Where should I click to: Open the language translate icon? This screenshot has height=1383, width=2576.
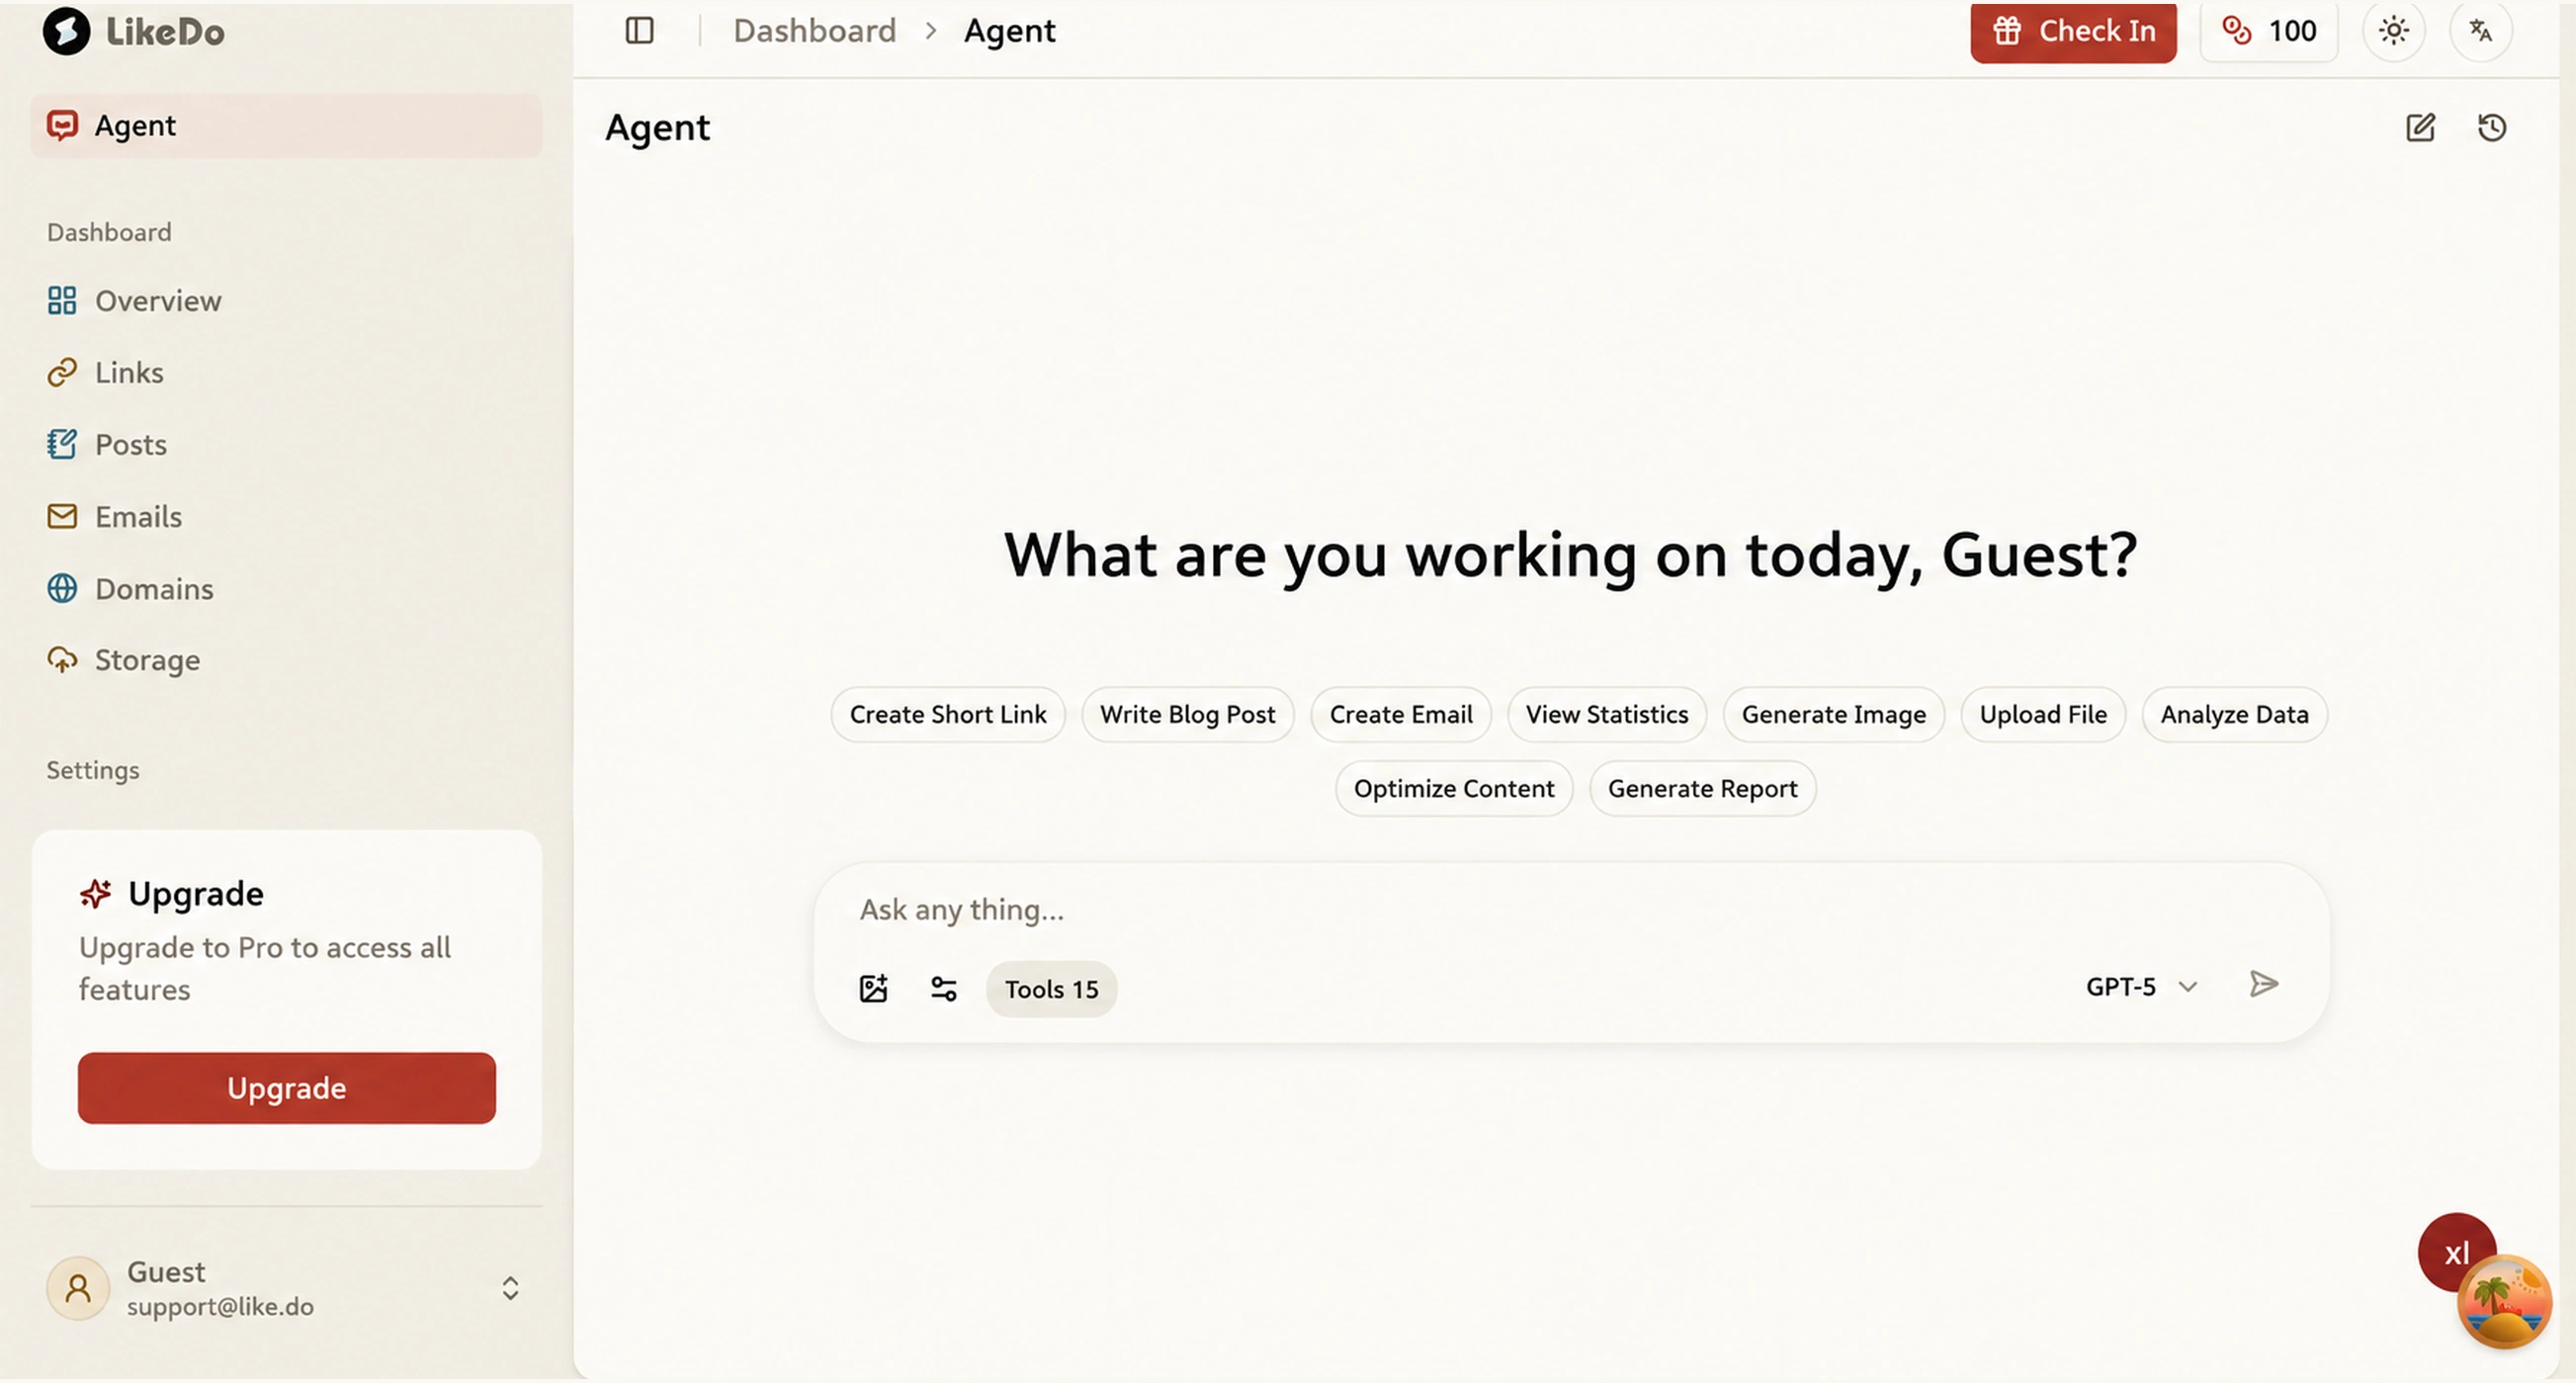pos(2480,31)
